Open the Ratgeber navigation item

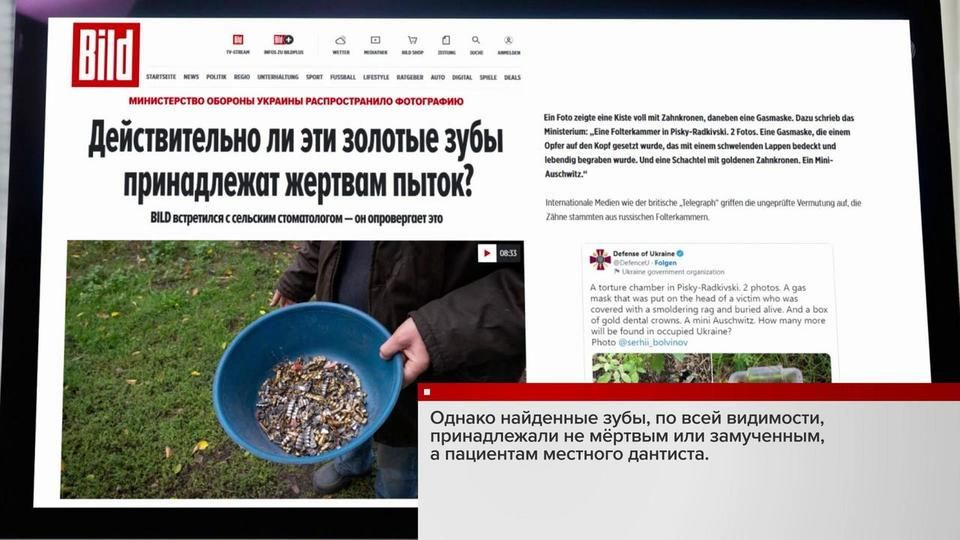pyautogui.click(x=410, y=77)
